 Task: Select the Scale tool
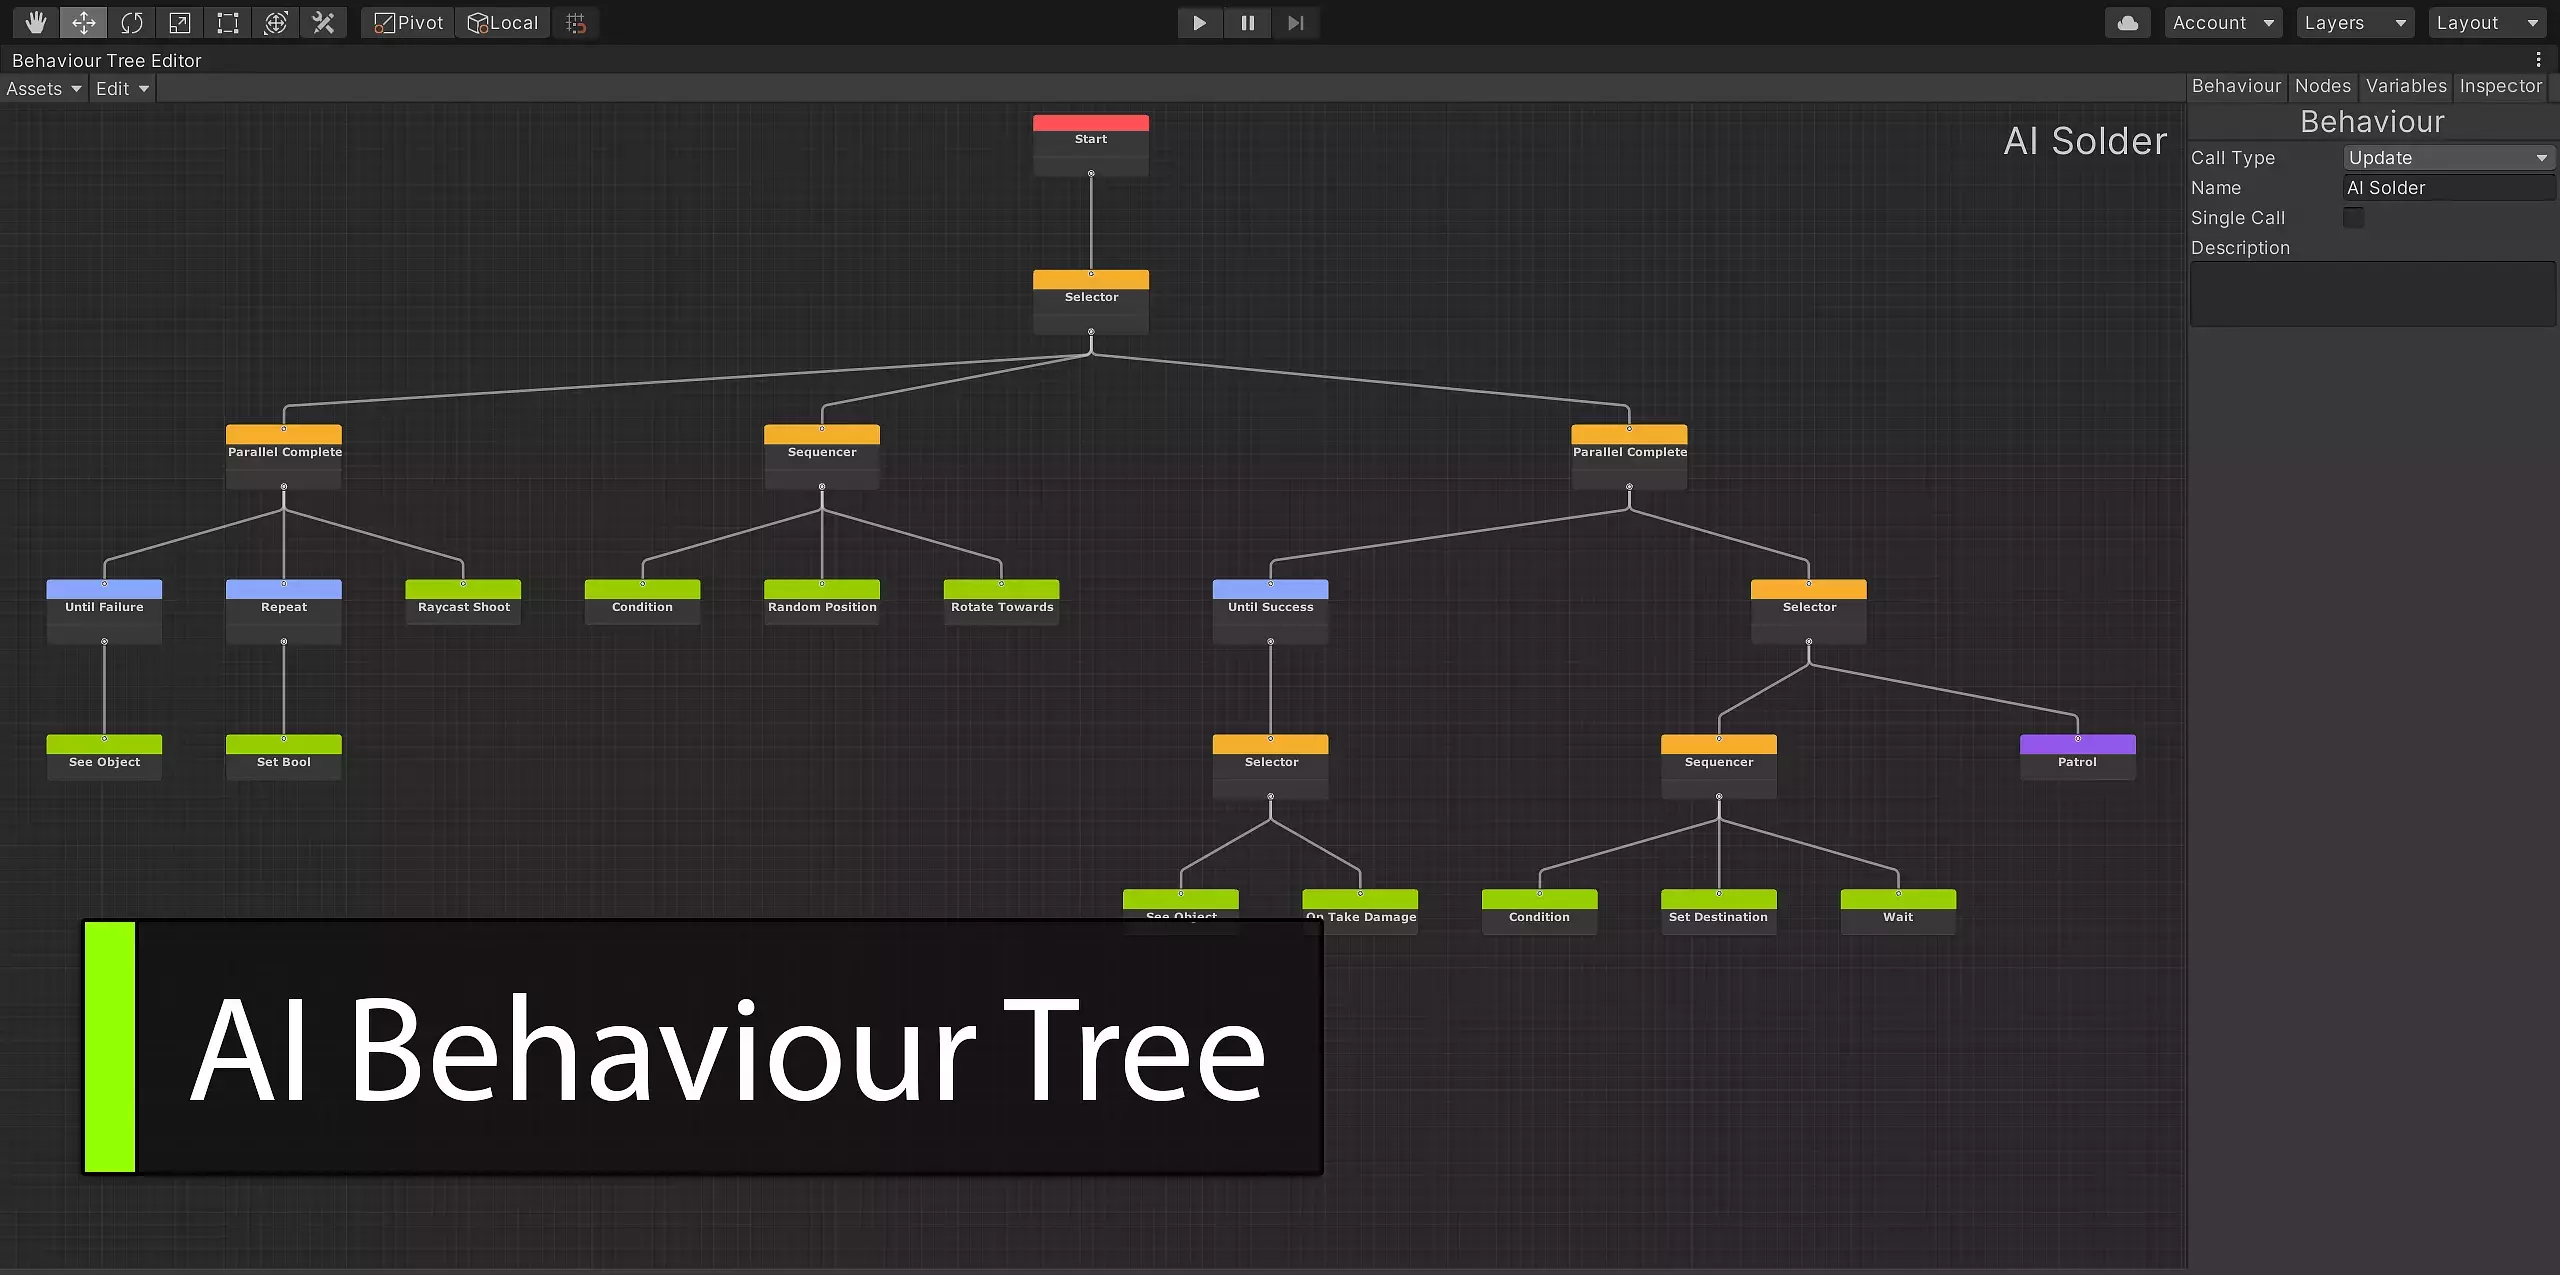(180, 22)
